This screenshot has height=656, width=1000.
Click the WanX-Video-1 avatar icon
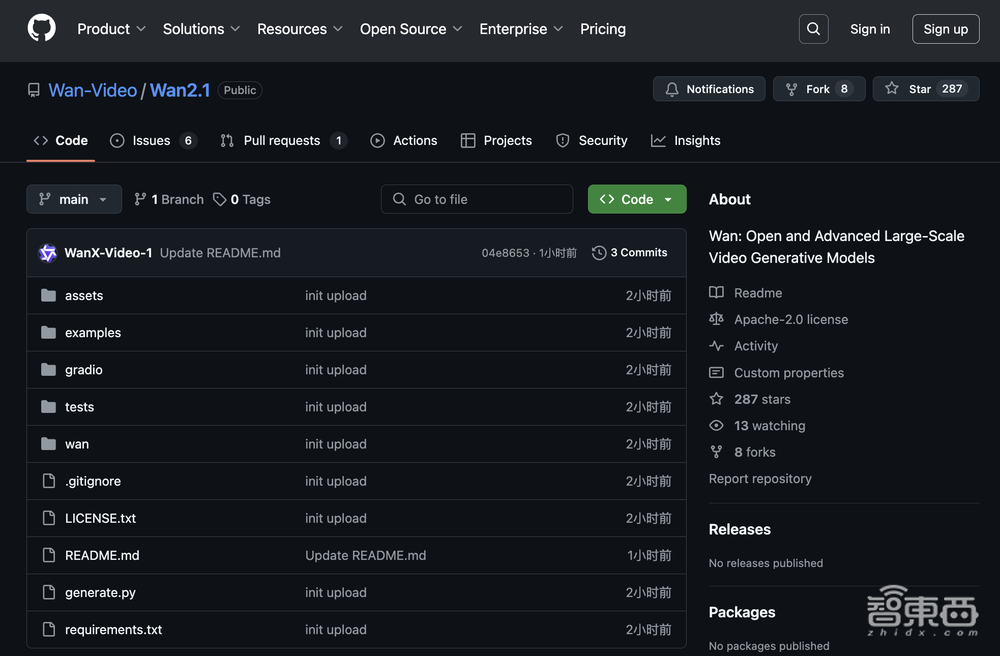48,253
